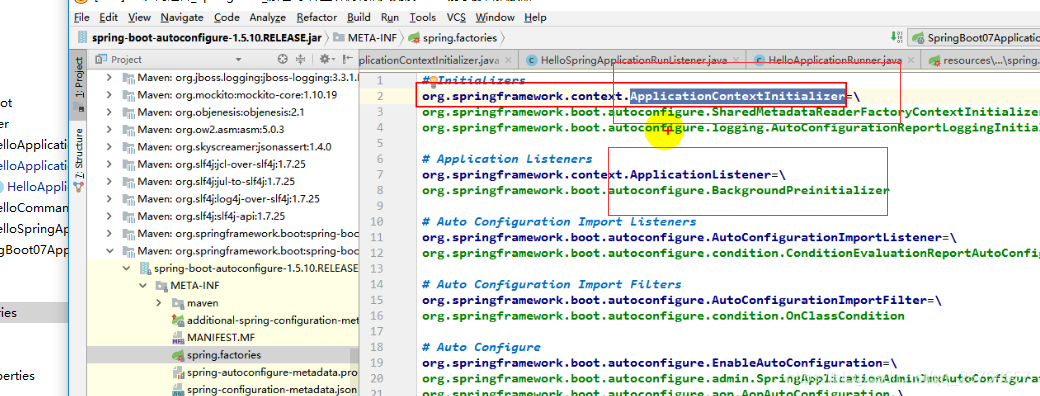The width and height of the screenshot is (1040, 396).
Task: Click BackgroundPreinitializer value on line 8
Action: pyautogui.click(x=801, y=190)
